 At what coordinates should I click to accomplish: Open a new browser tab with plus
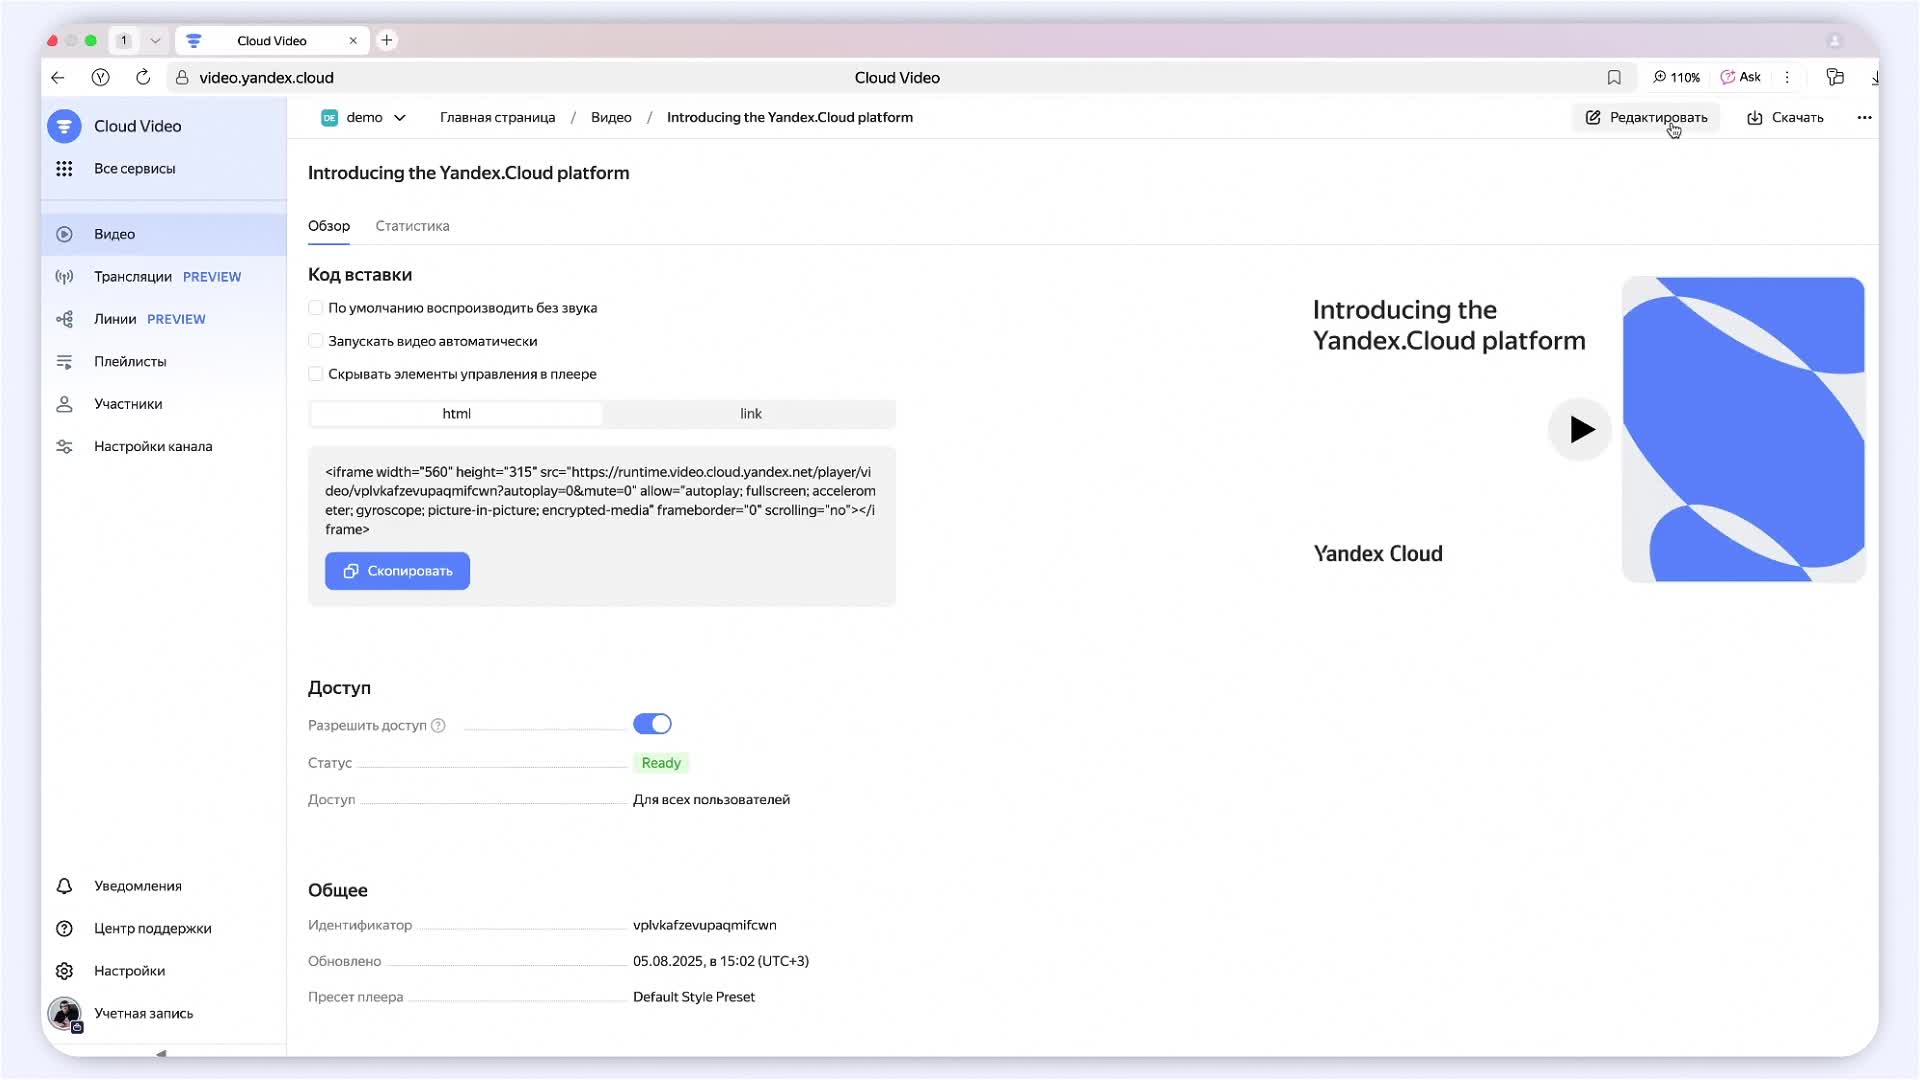[x=387, y=40]
